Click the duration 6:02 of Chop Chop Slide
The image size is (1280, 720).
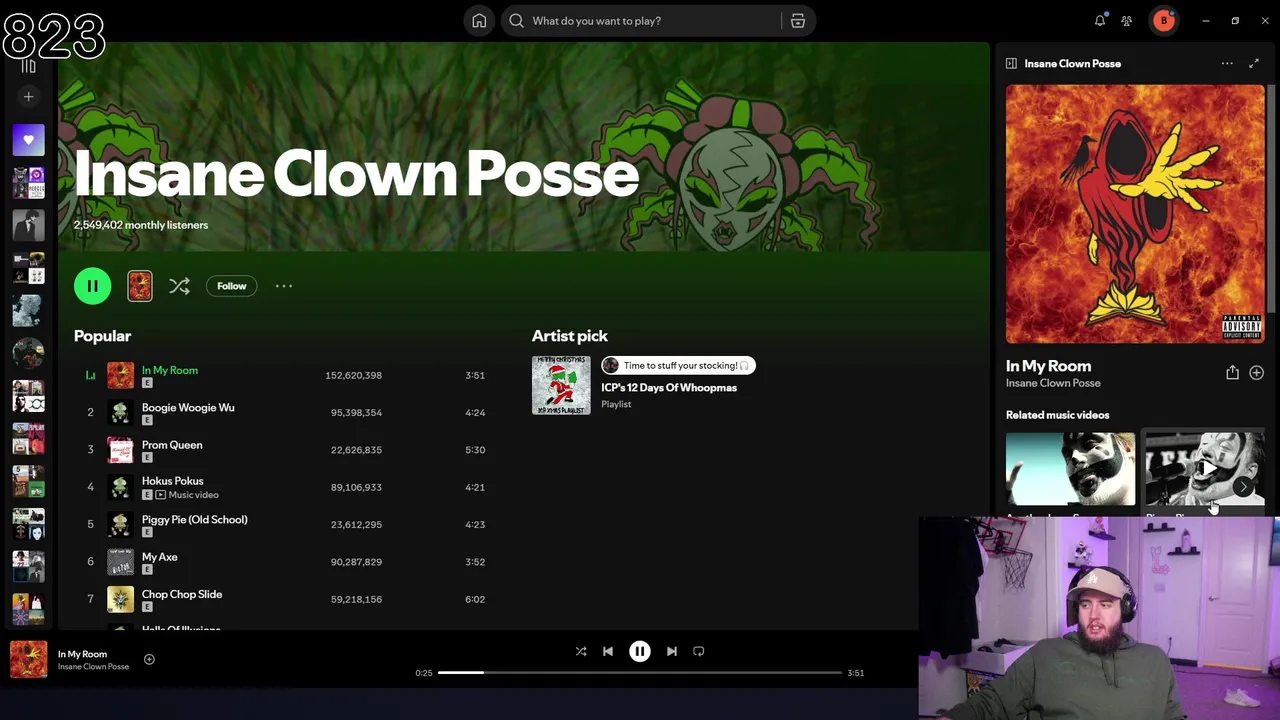click(x=475, y=599)
